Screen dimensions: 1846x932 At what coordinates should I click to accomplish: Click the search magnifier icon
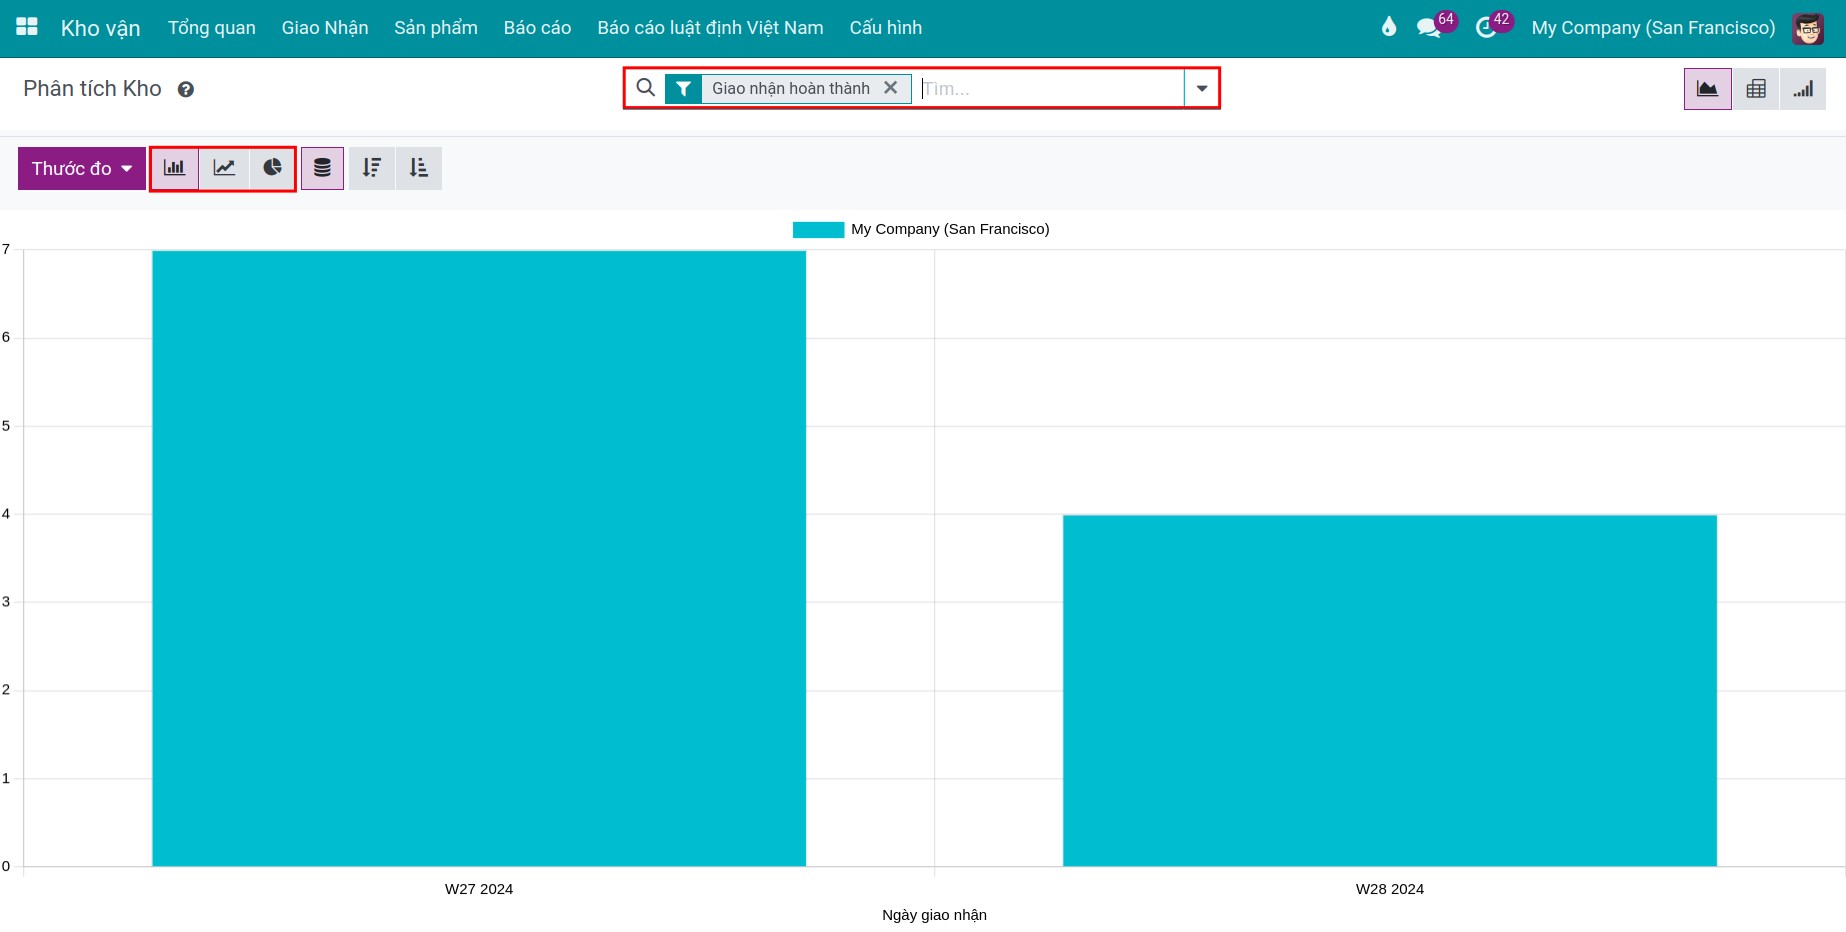(646, 88)
